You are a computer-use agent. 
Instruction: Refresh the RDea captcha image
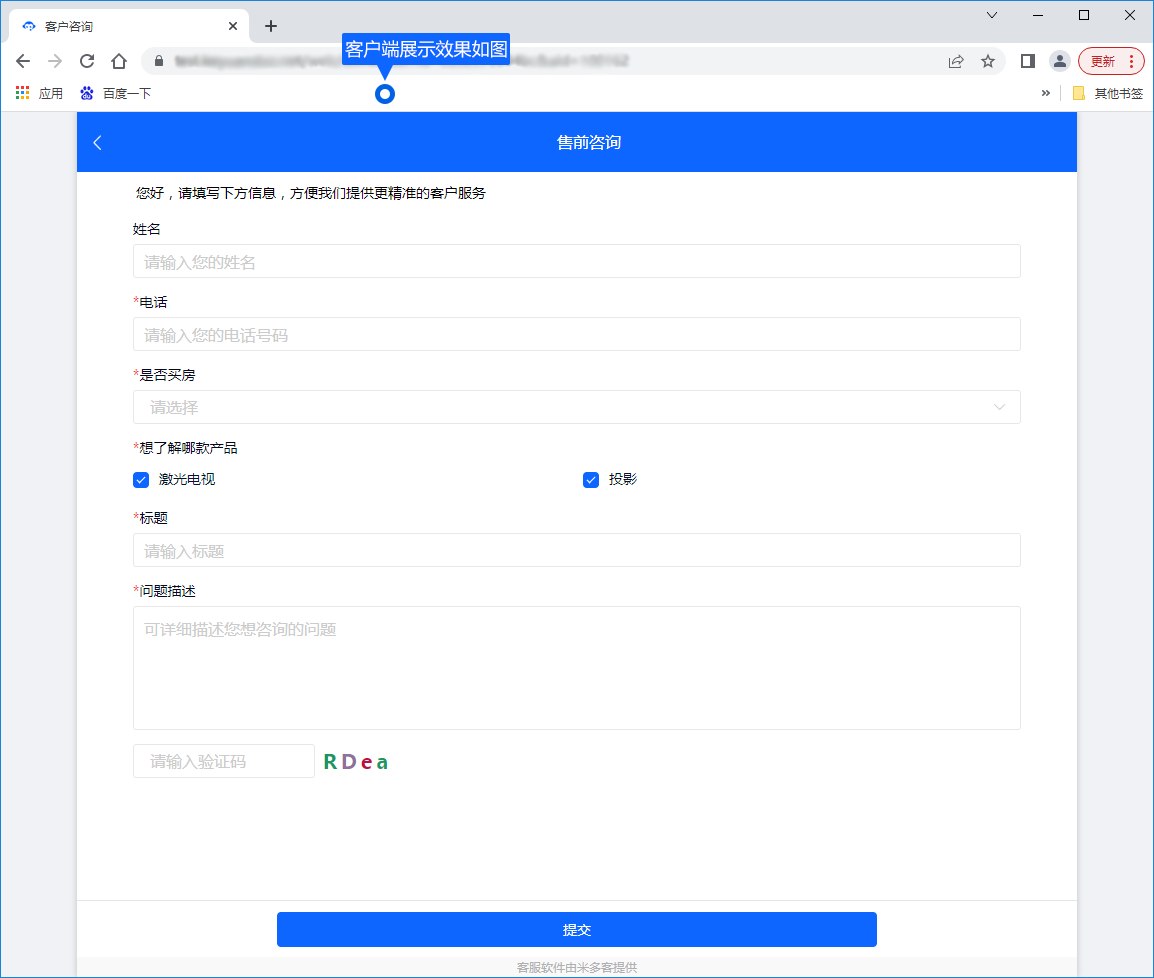pyautogui.click(x=355, y=762)
